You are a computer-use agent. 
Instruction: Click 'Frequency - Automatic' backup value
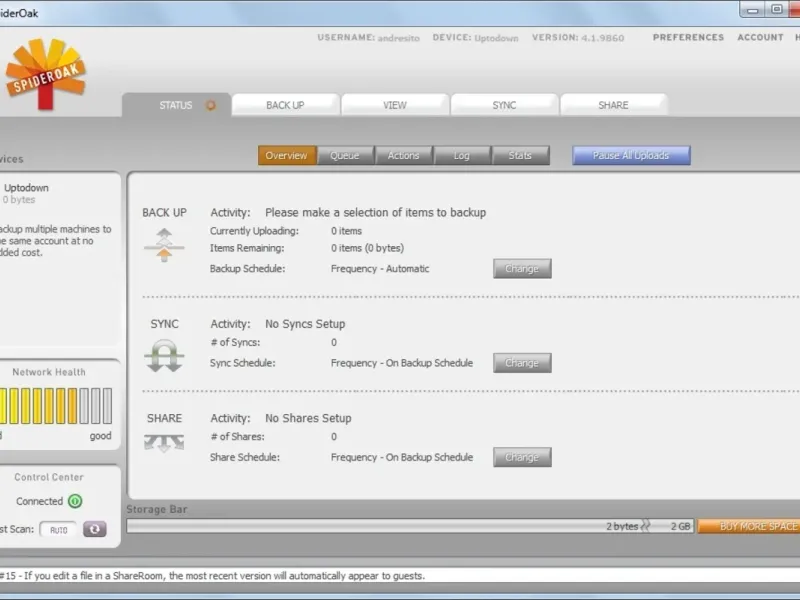coord(380,269)
